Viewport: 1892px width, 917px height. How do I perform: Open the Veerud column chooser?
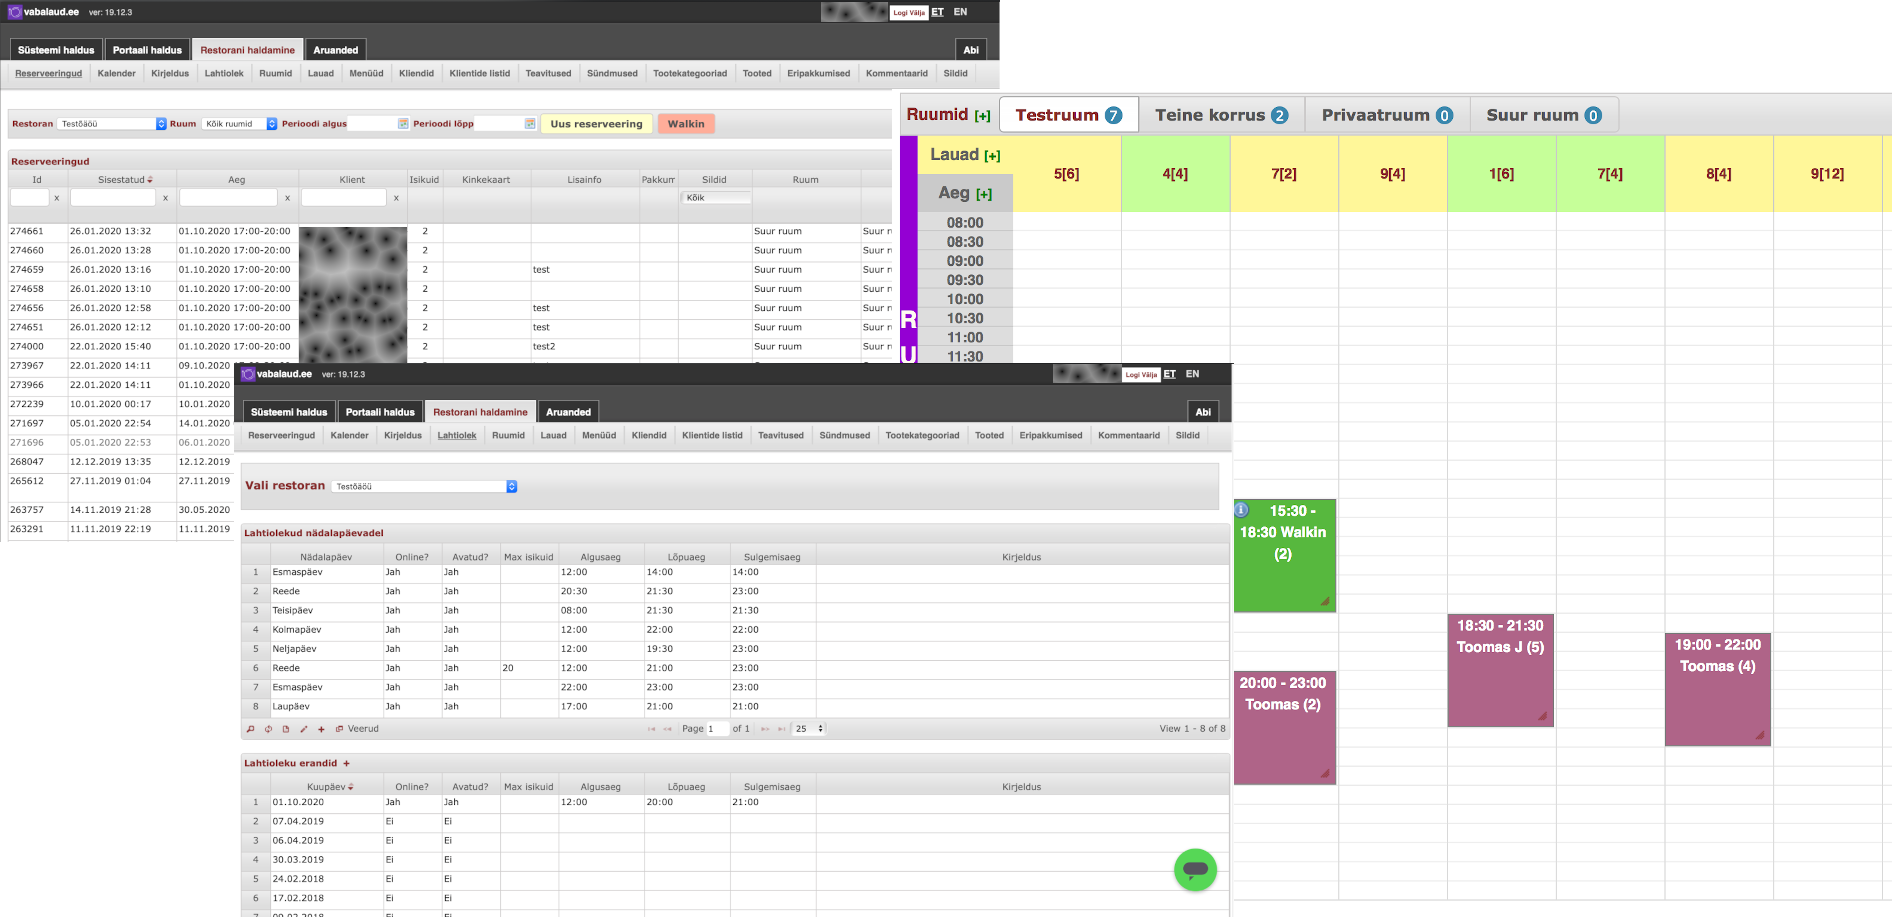[x=357, y=729]
